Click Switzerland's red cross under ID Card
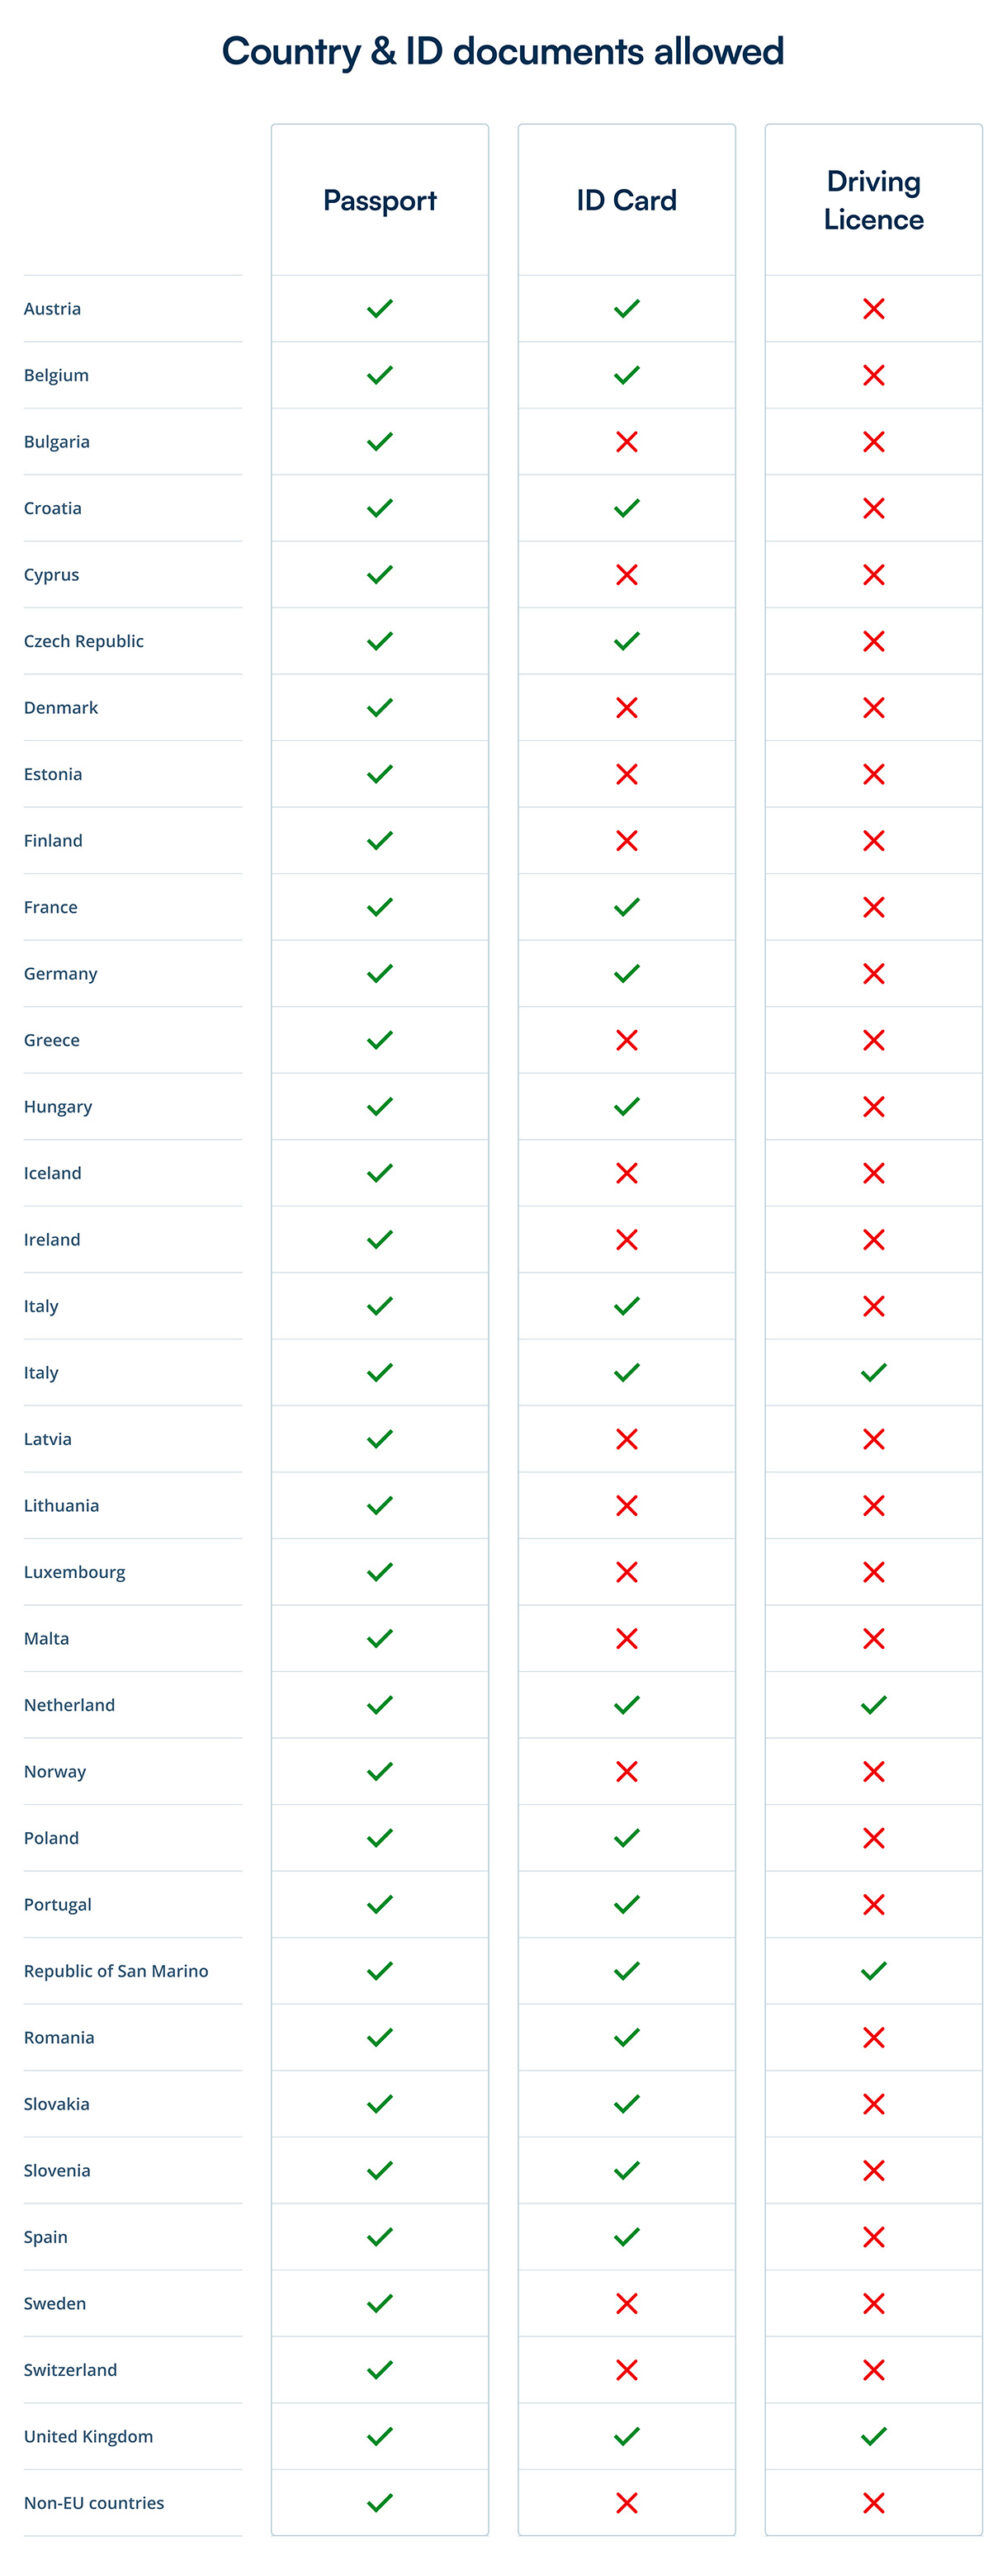This screenshot has width=1007, height=2560. [x=626, y=2369]
